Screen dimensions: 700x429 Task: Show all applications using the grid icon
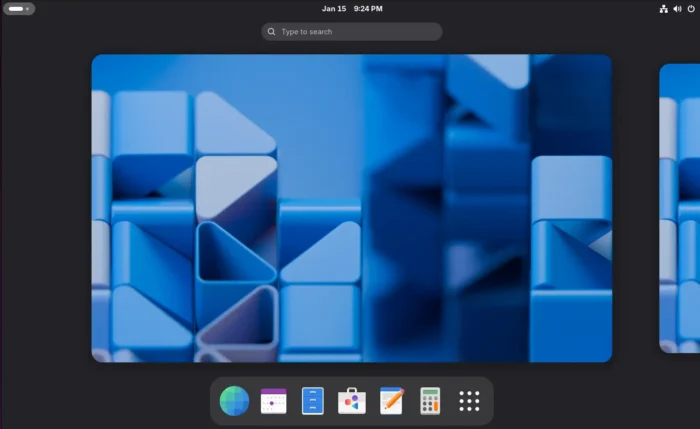[469, 401]
